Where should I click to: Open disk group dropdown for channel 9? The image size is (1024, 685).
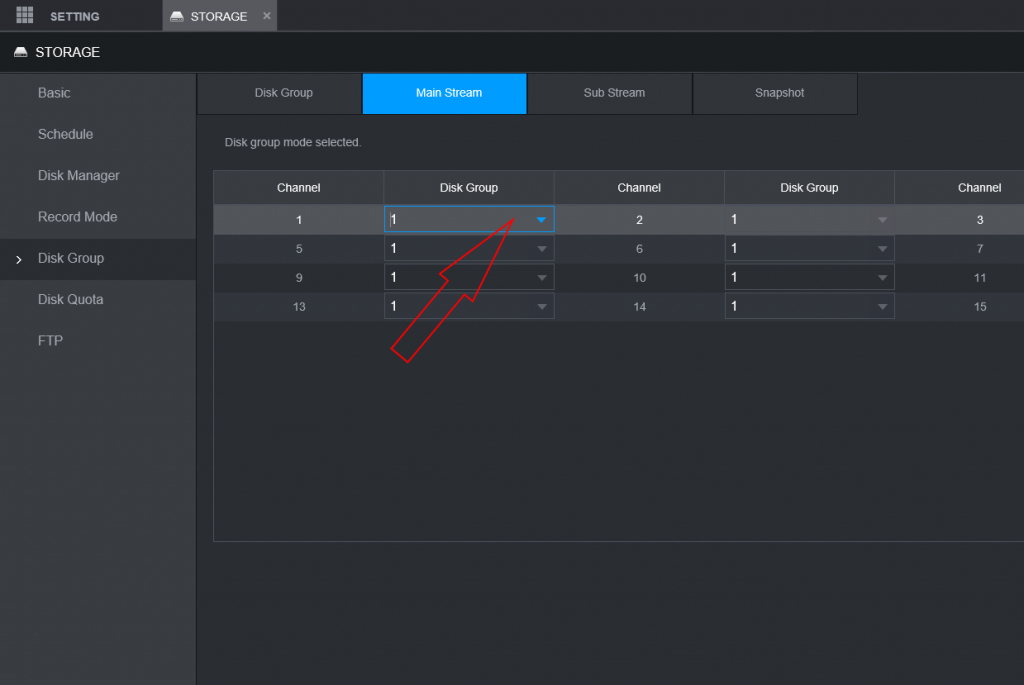coord(541,277)
